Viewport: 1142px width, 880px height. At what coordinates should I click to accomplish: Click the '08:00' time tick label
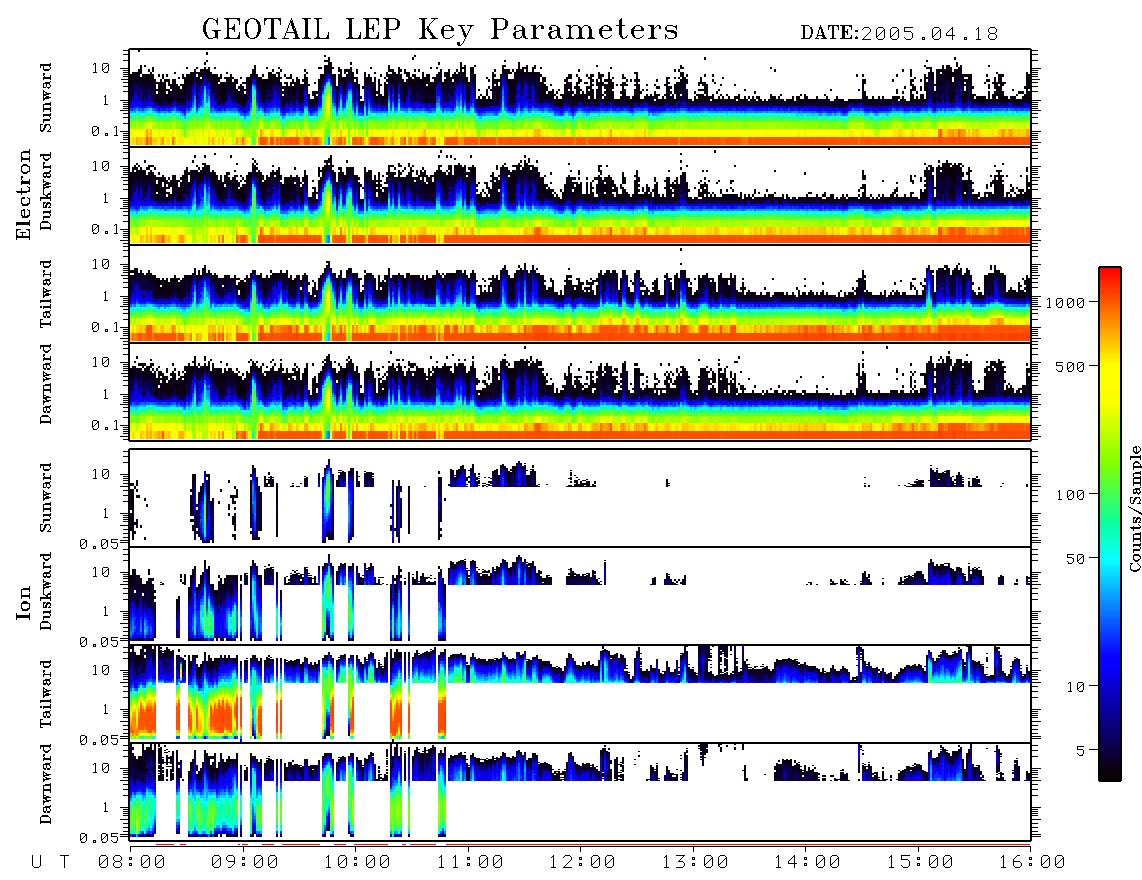pyautogui.click(x=131, y=863)
